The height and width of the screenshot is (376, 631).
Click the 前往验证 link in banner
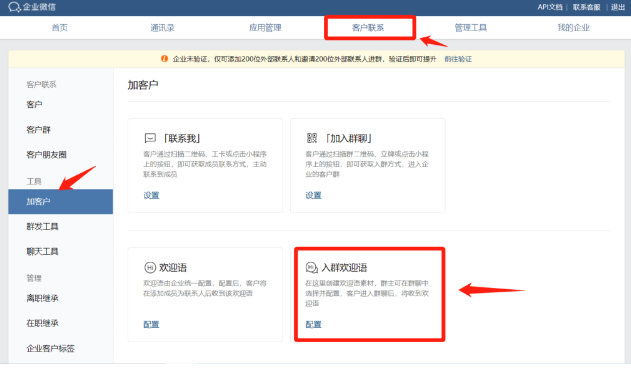(x=458, y=59)
